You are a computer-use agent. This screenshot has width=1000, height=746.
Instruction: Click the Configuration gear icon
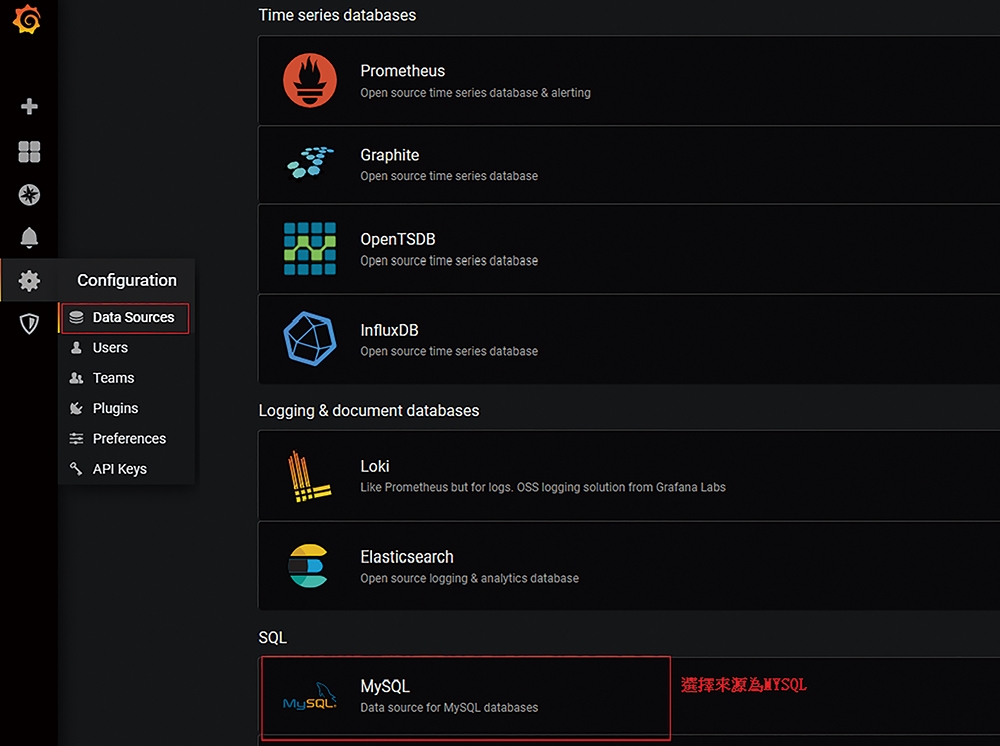click(x=29, y=281)
